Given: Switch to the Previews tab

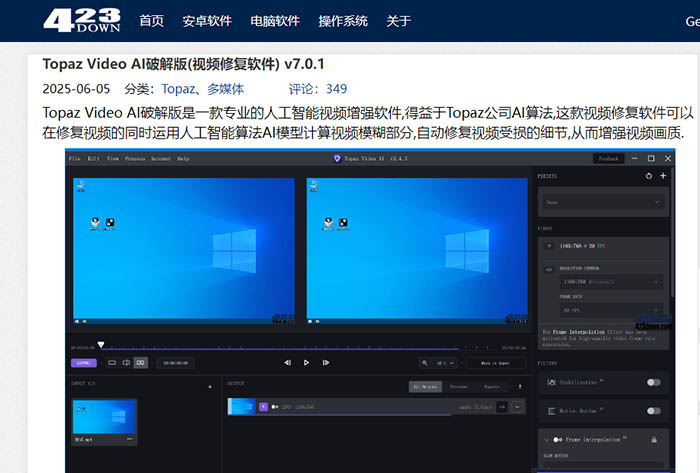Looking at the screenshot, I should (458, 387).
